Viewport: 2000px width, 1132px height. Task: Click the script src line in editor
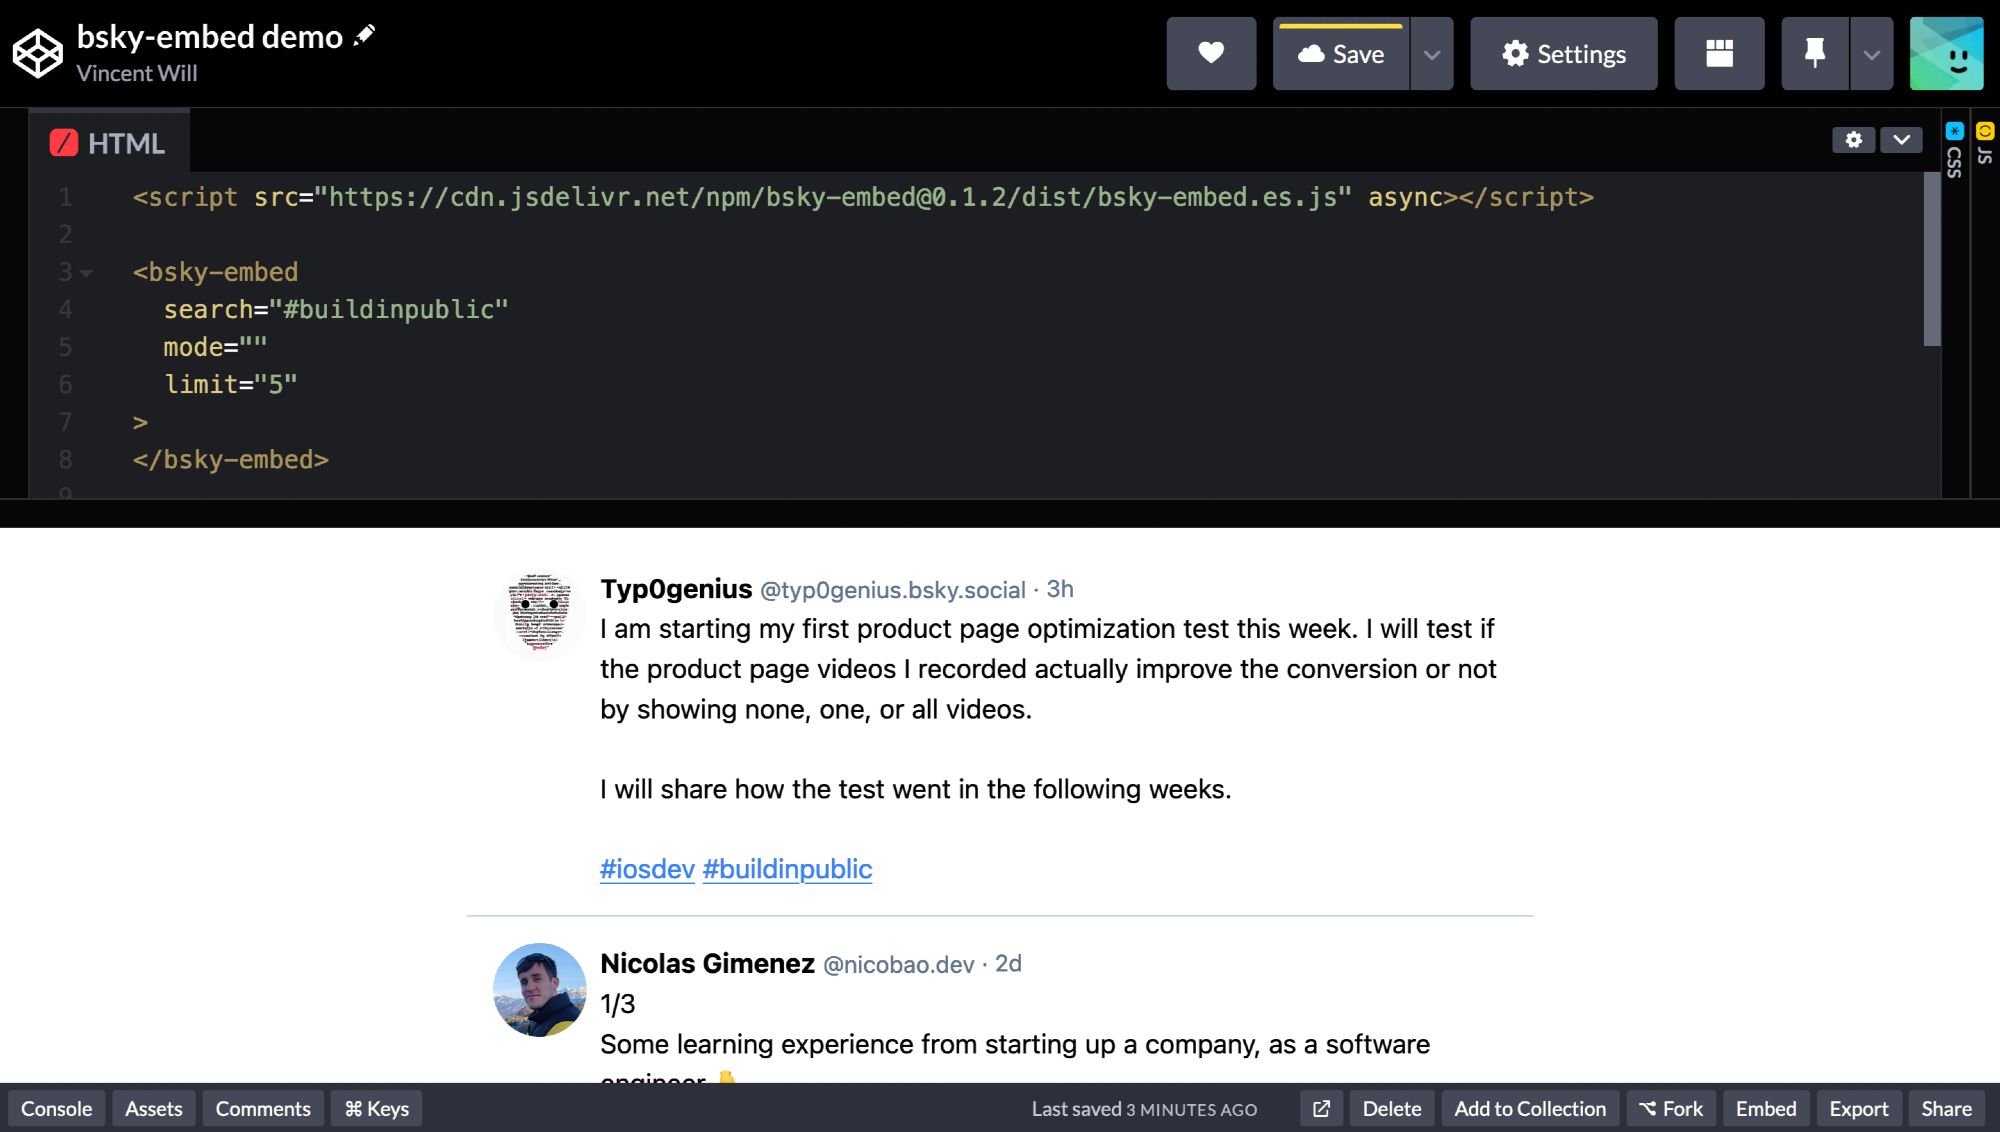(863, 197)
